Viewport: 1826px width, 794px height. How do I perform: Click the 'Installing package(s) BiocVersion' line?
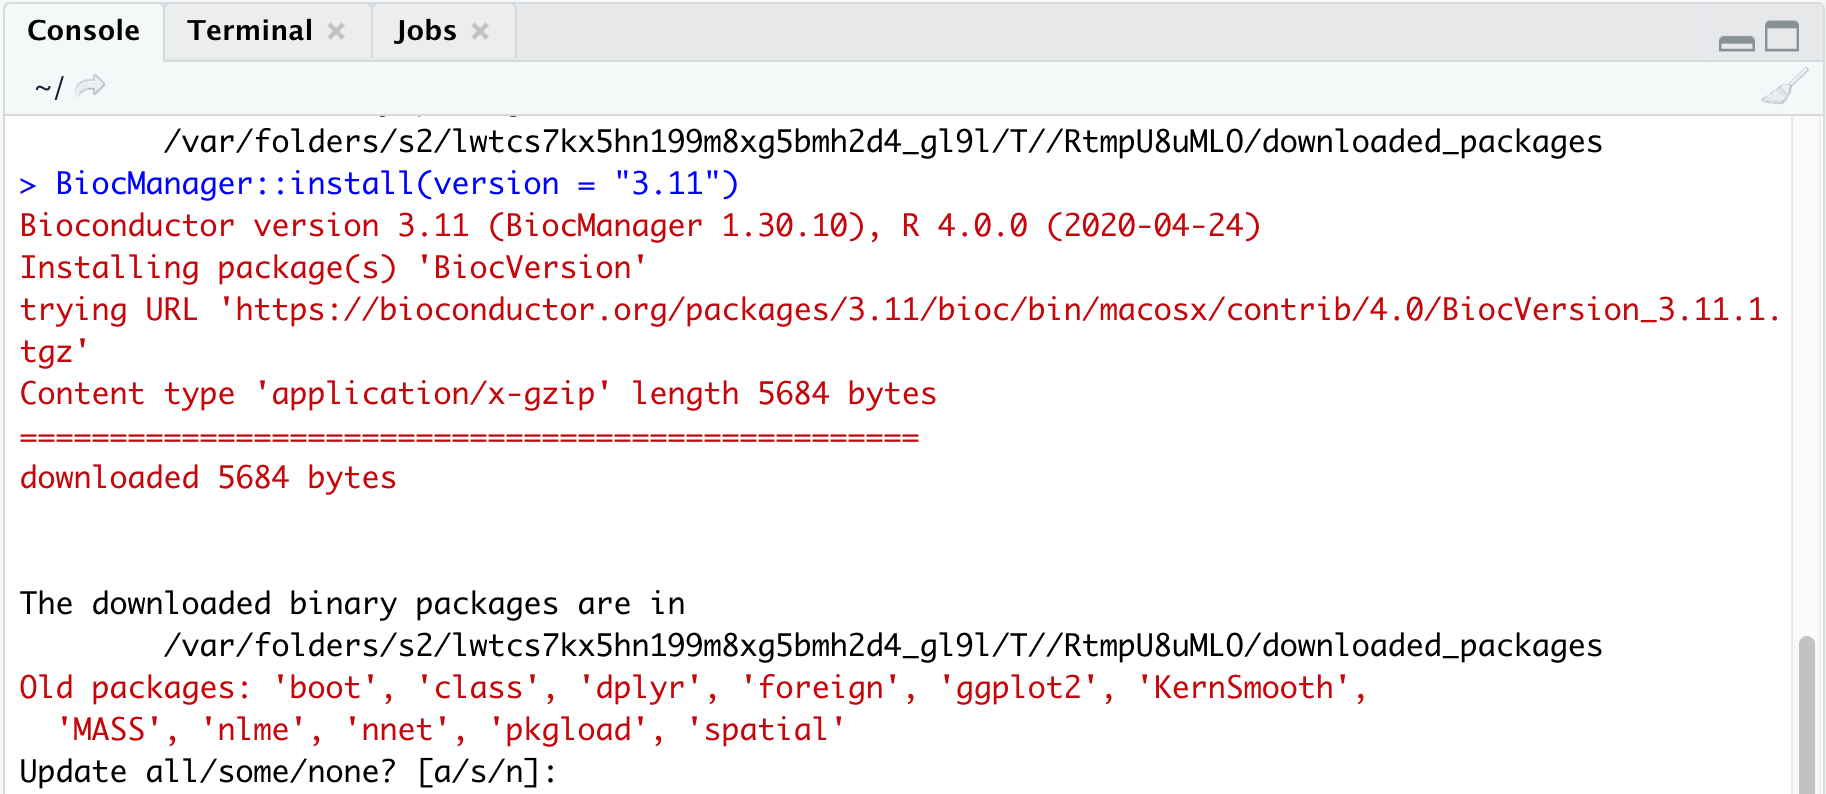pos(333,268)
